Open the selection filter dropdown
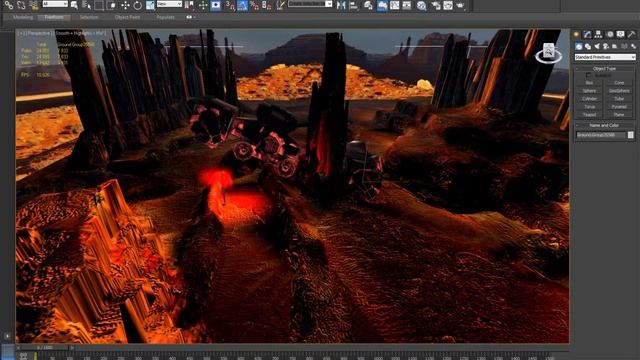This screenshot has height=360, width=640. (x=55, y=4)
